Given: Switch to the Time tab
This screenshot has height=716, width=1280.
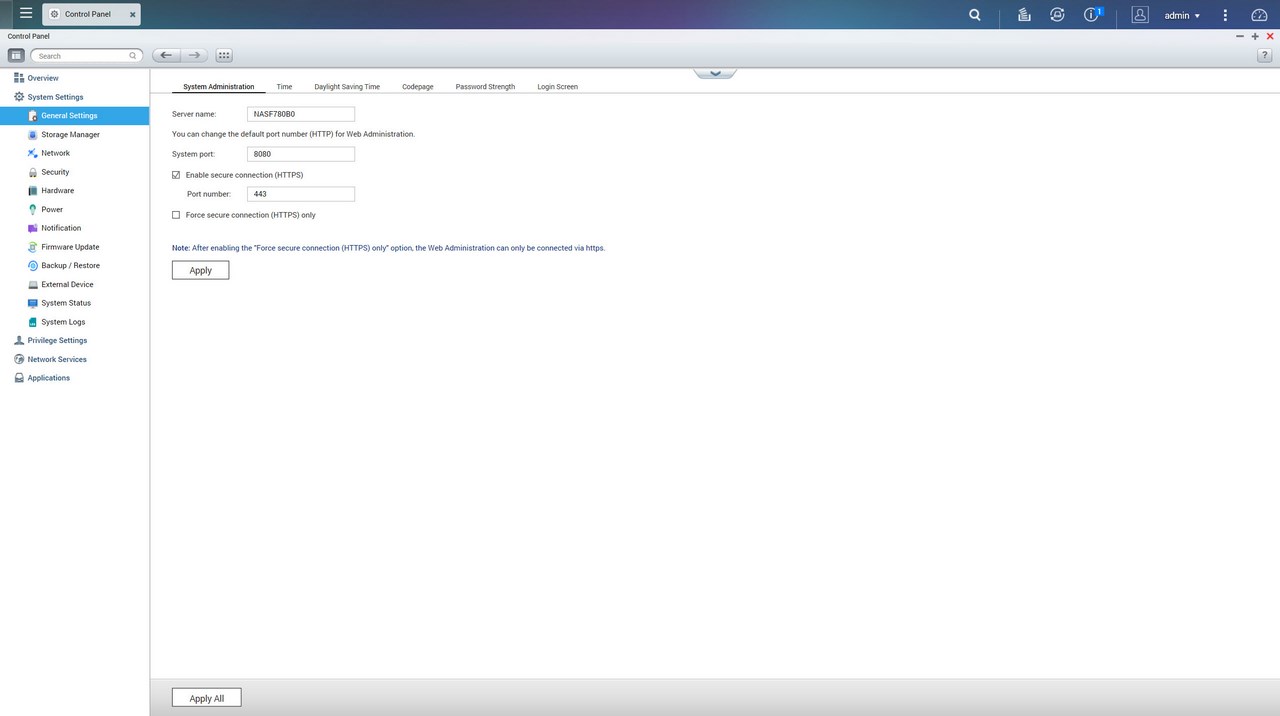Looking at the screenshot, I should (284, 87).
